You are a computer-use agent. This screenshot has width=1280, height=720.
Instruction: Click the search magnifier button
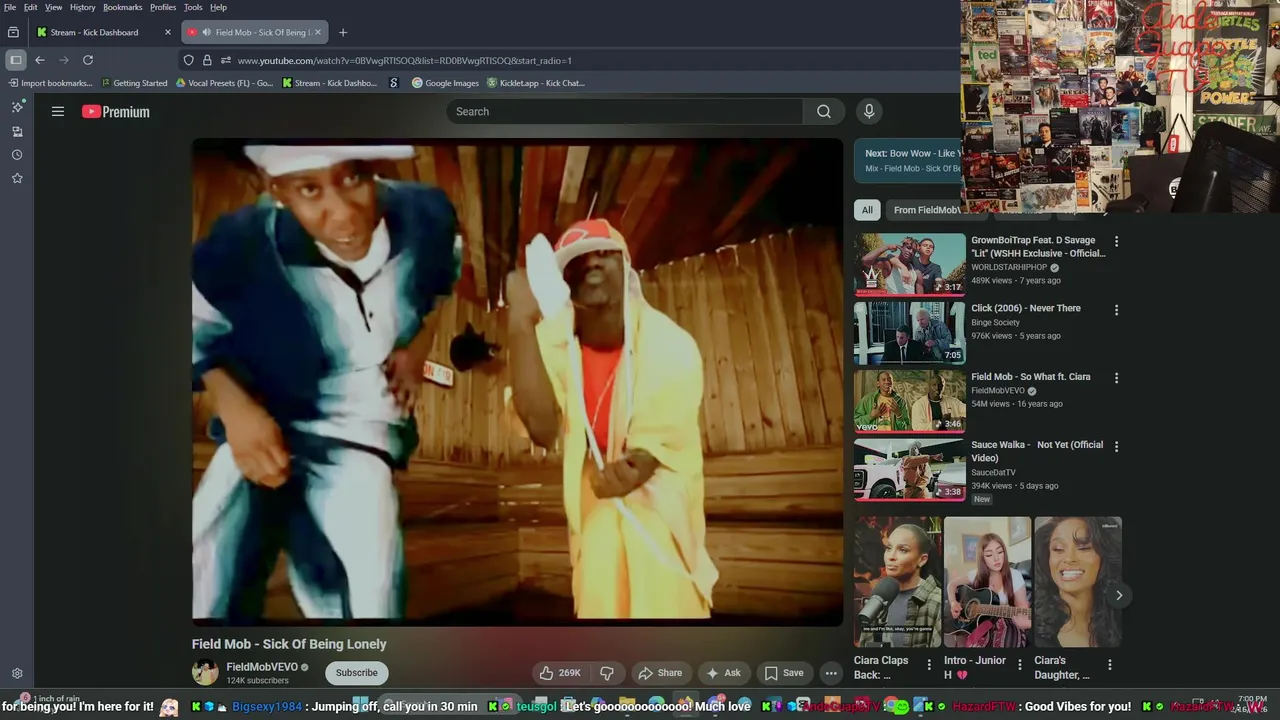click(x=824, y=112)
